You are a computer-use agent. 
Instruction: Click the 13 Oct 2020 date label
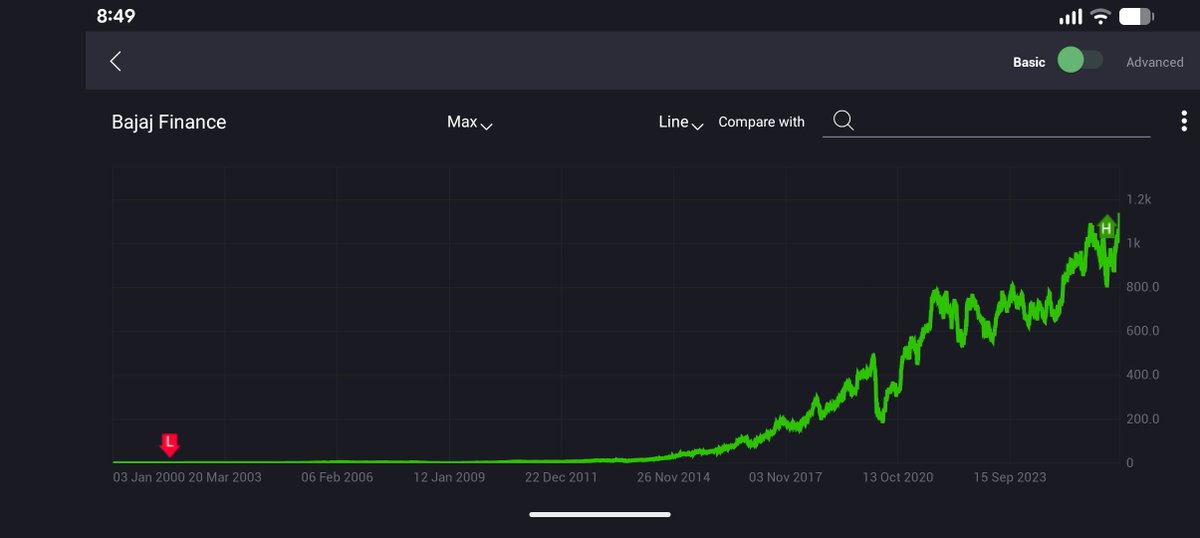coord(897,477)
